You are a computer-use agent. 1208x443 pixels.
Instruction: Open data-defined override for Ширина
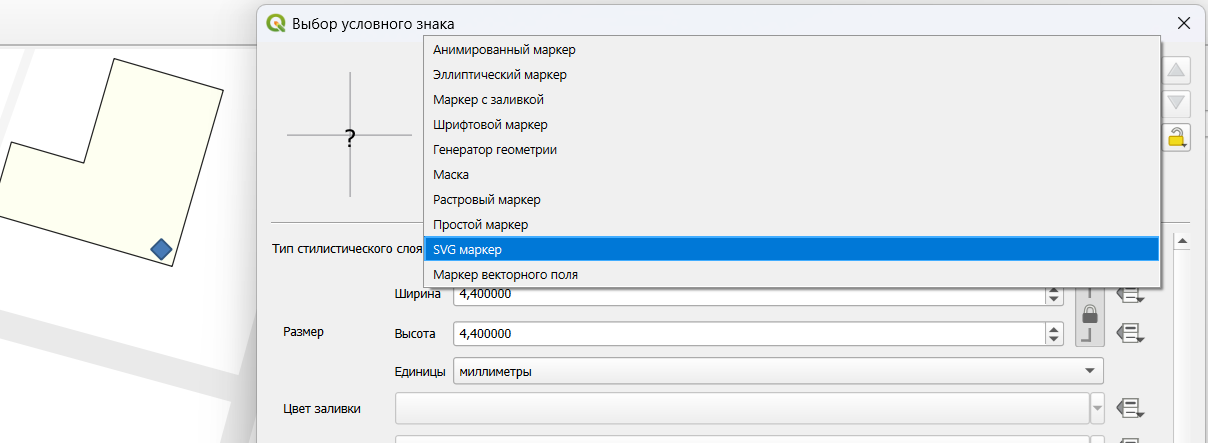pos(1130,295)
